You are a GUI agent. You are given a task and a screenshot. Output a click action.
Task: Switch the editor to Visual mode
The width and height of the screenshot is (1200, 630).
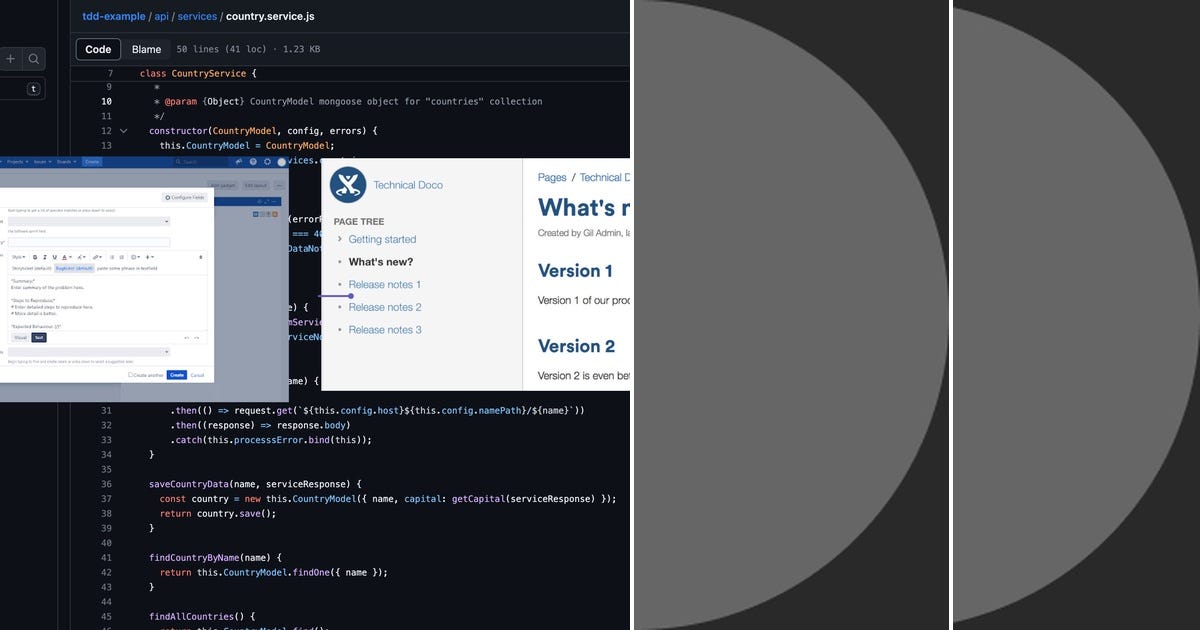(x=21, y=337)
